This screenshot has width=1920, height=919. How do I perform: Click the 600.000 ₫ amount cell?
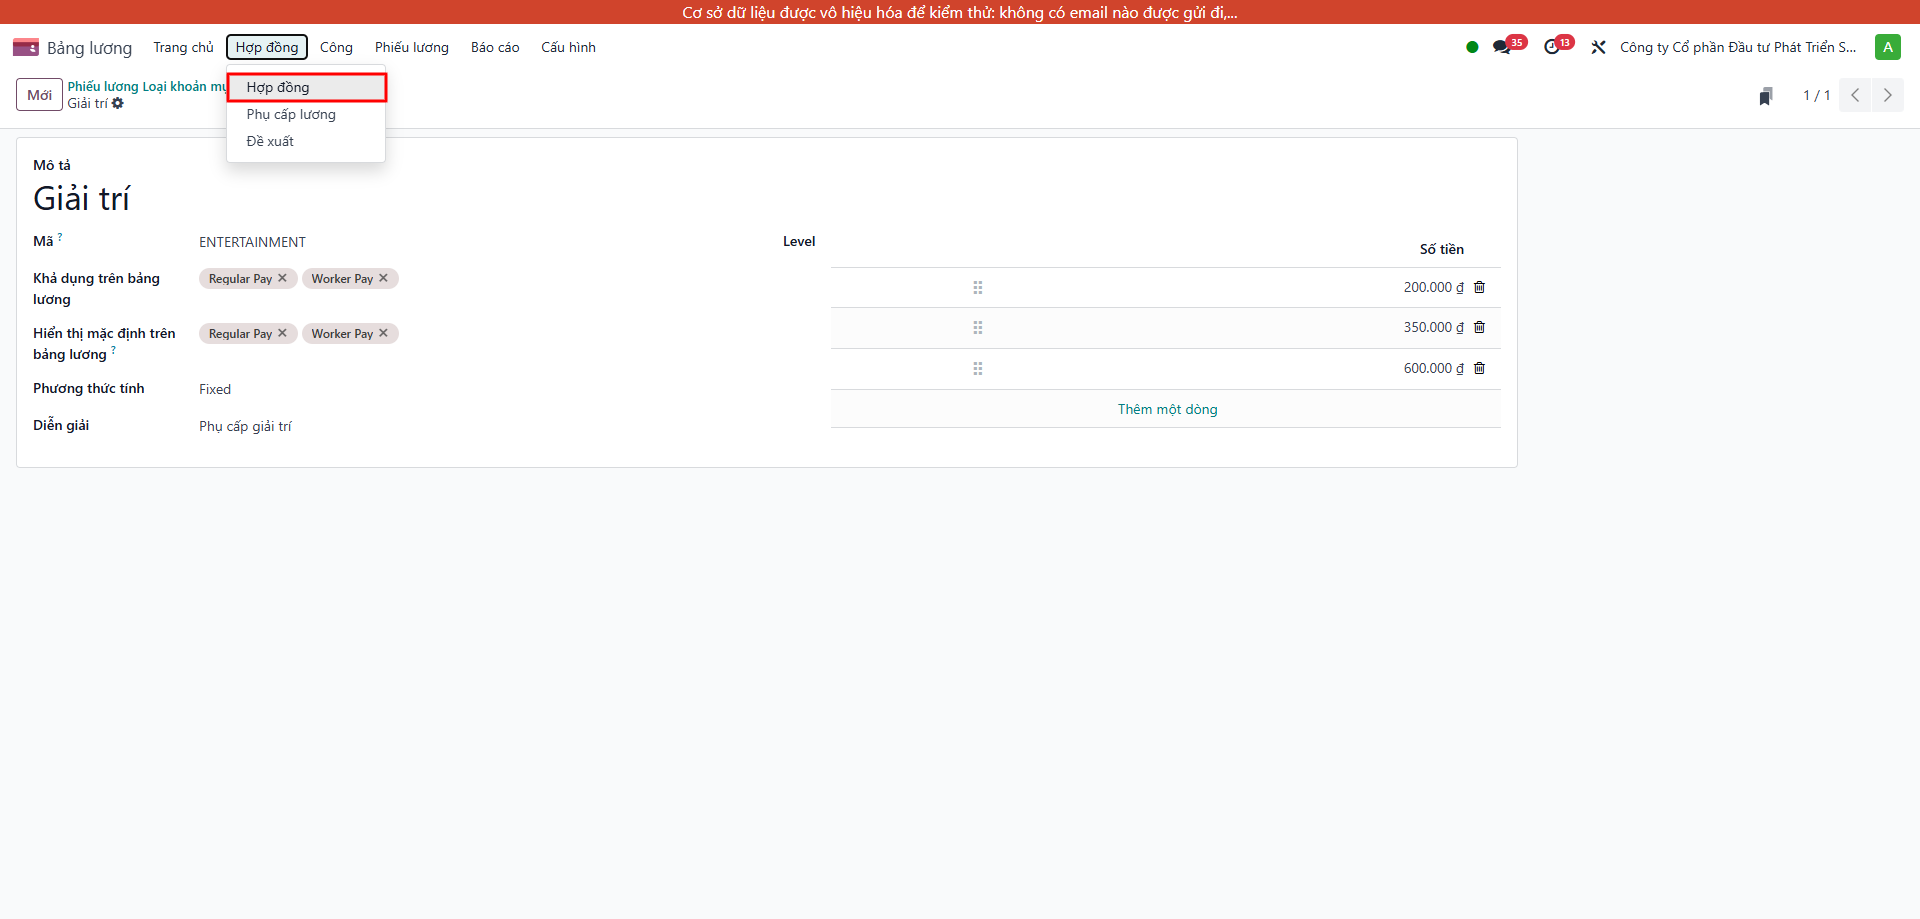pyautogui.click(x=1433, y=368)
